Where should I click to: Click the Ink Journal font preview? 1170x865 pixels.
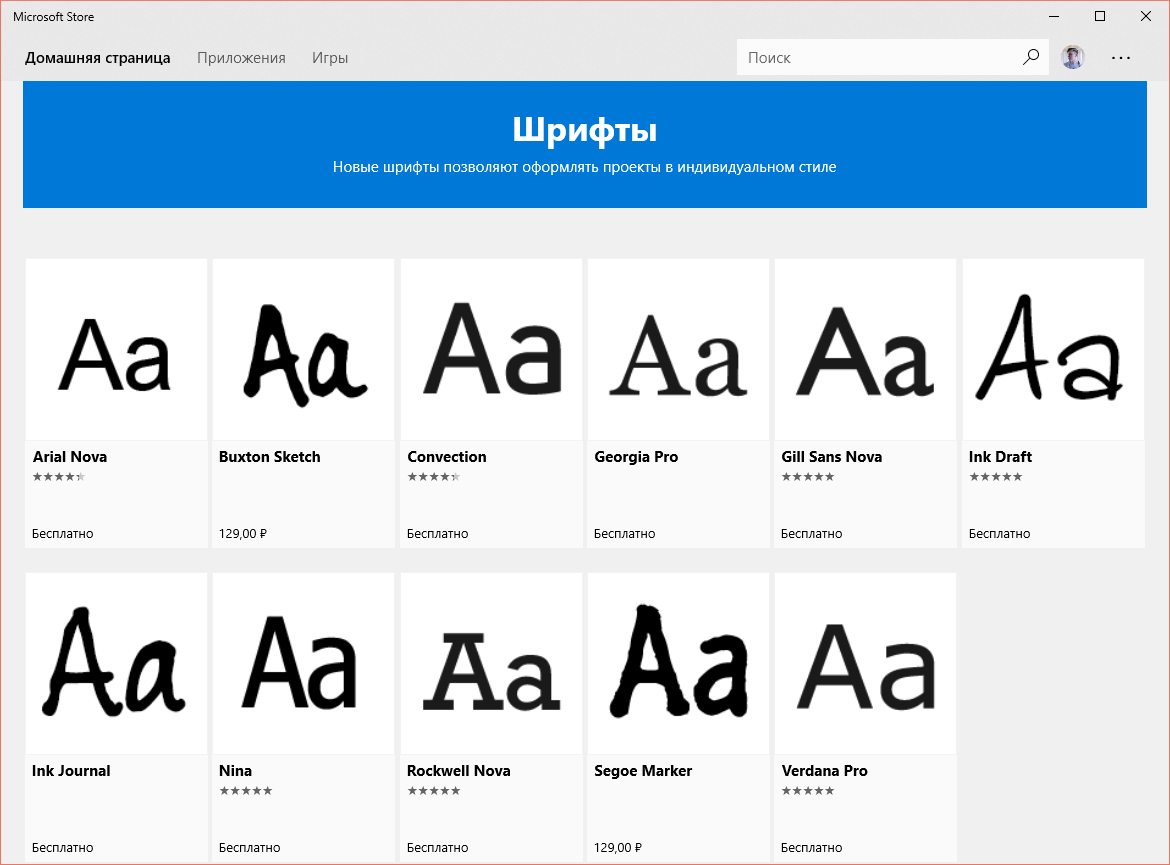pyautogui.click(x=116, y=663)
